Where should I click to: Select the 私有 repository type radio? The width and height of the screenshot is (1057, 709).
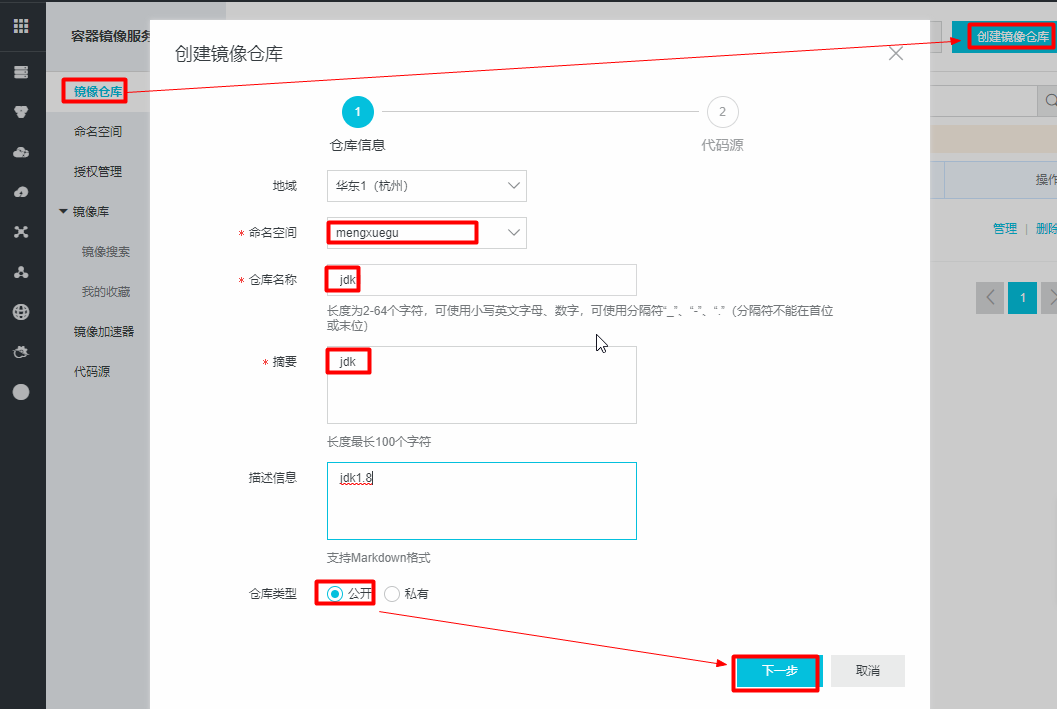(392, 594)
